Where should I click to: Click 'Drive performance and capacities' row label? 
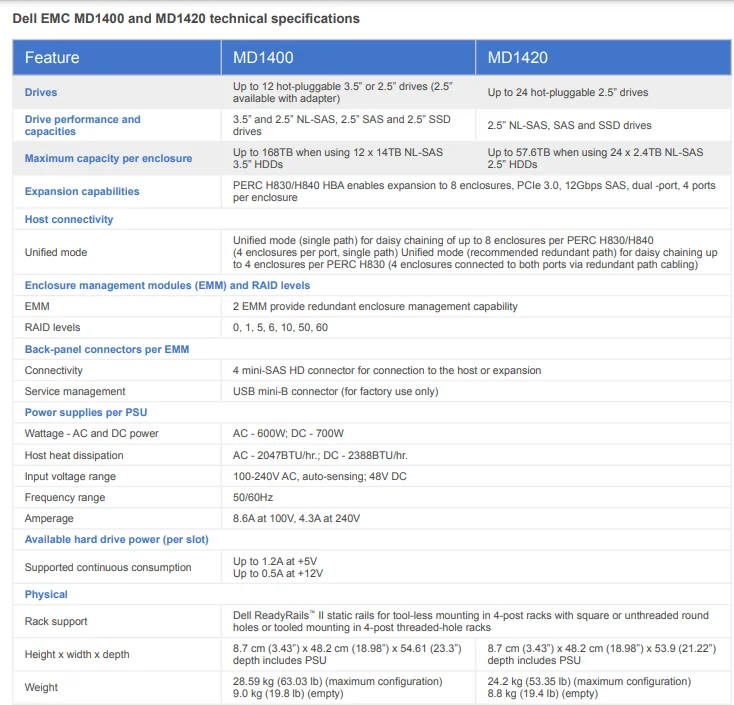coord(82,125)
